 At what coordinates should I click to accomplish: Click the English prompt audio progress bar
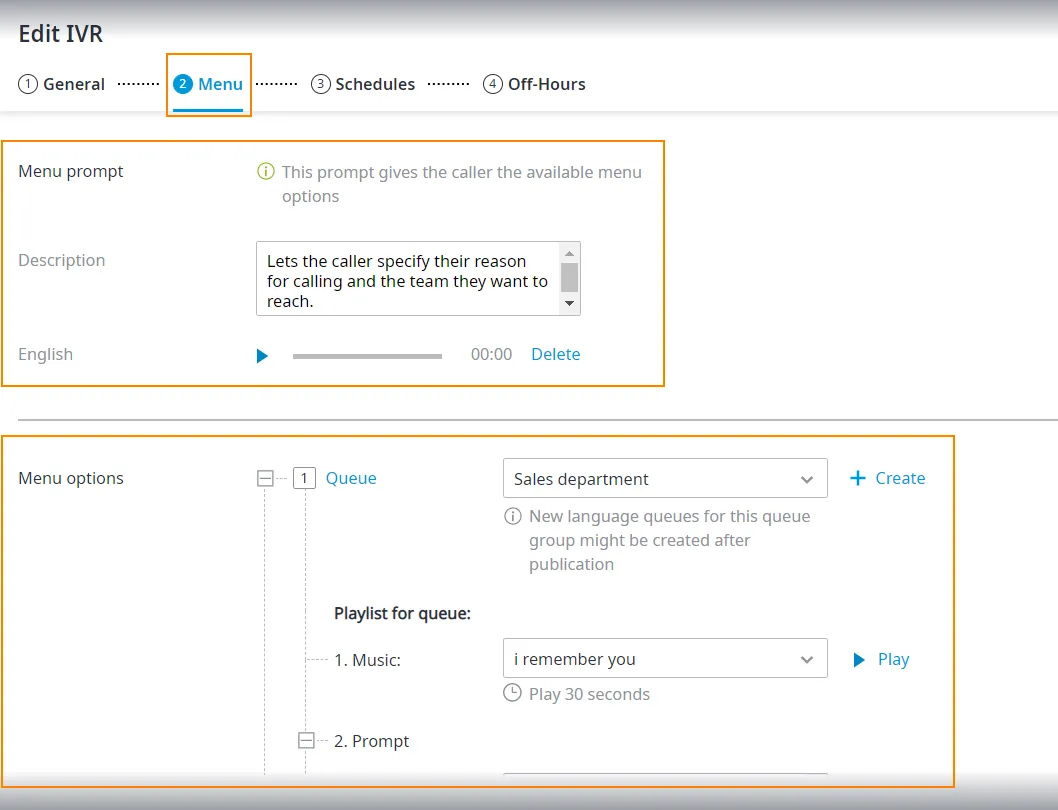coord(367,356)
